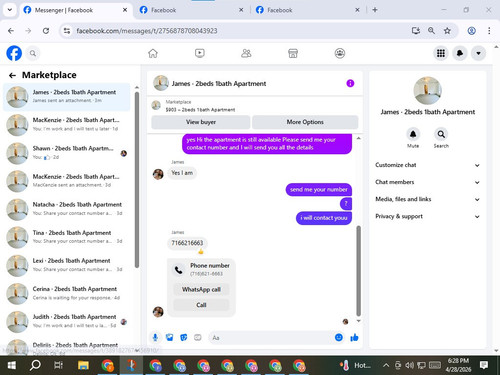Go to the Facebook logo home
The height and width of the screenshot is (375, 500).
click(14, 53)
